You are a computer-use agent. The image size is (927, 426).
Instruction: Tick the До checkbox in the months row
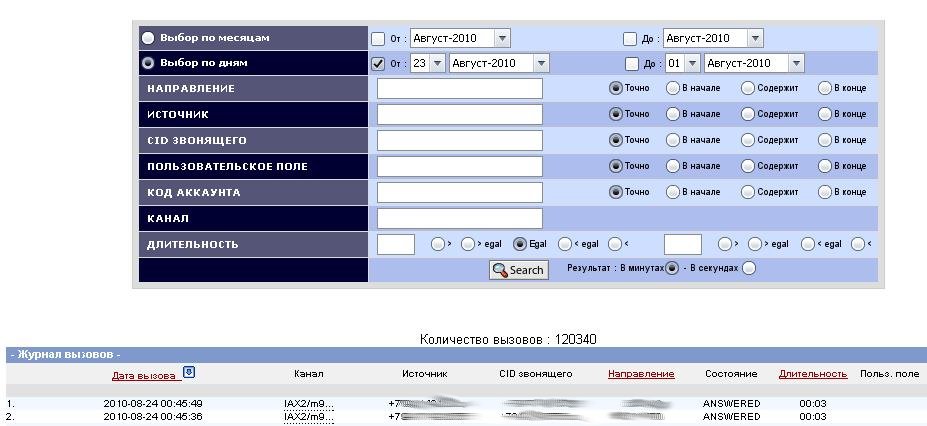click(630, 39)
